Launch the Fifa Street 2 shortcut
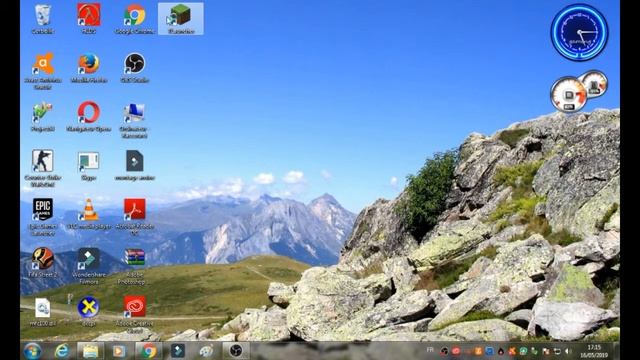The height and width of the screenshot is (360, 640). 42,263
